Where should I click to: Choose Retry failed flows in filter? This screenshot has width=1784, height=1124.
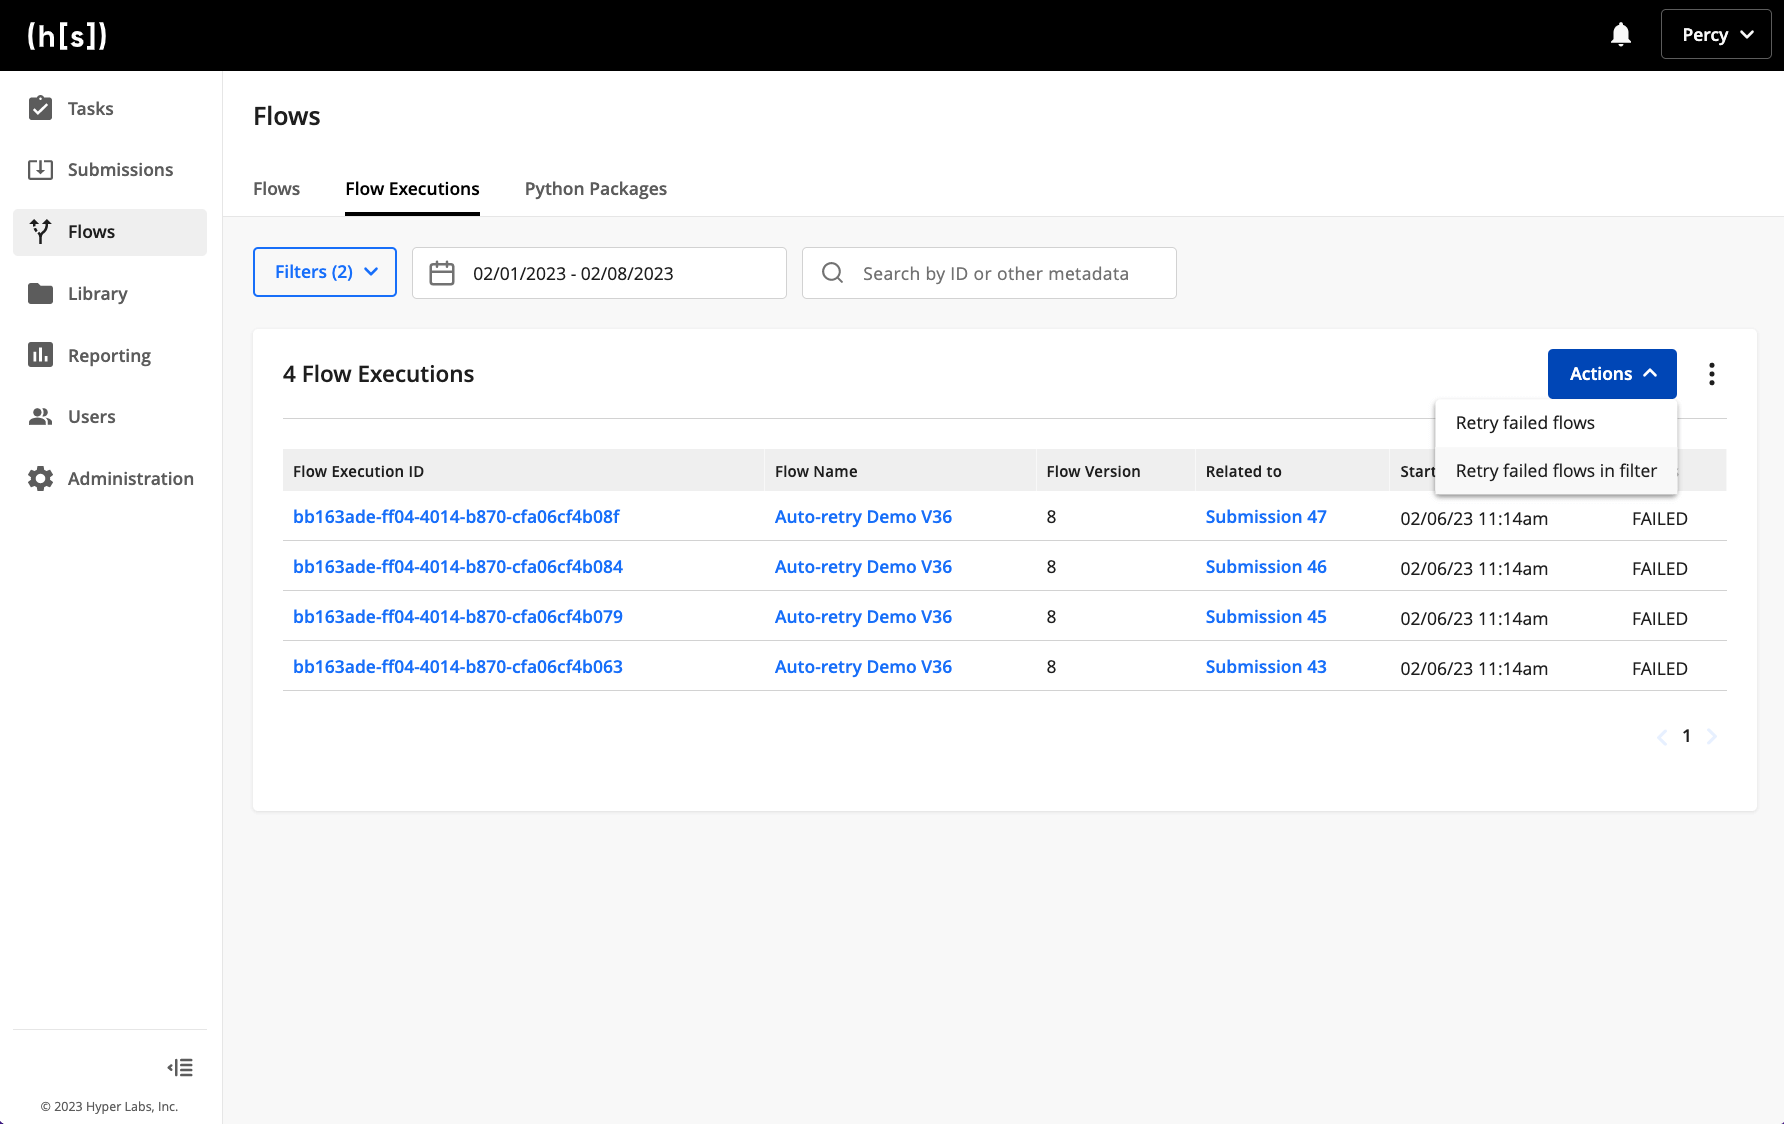(x=1556, y=471)
